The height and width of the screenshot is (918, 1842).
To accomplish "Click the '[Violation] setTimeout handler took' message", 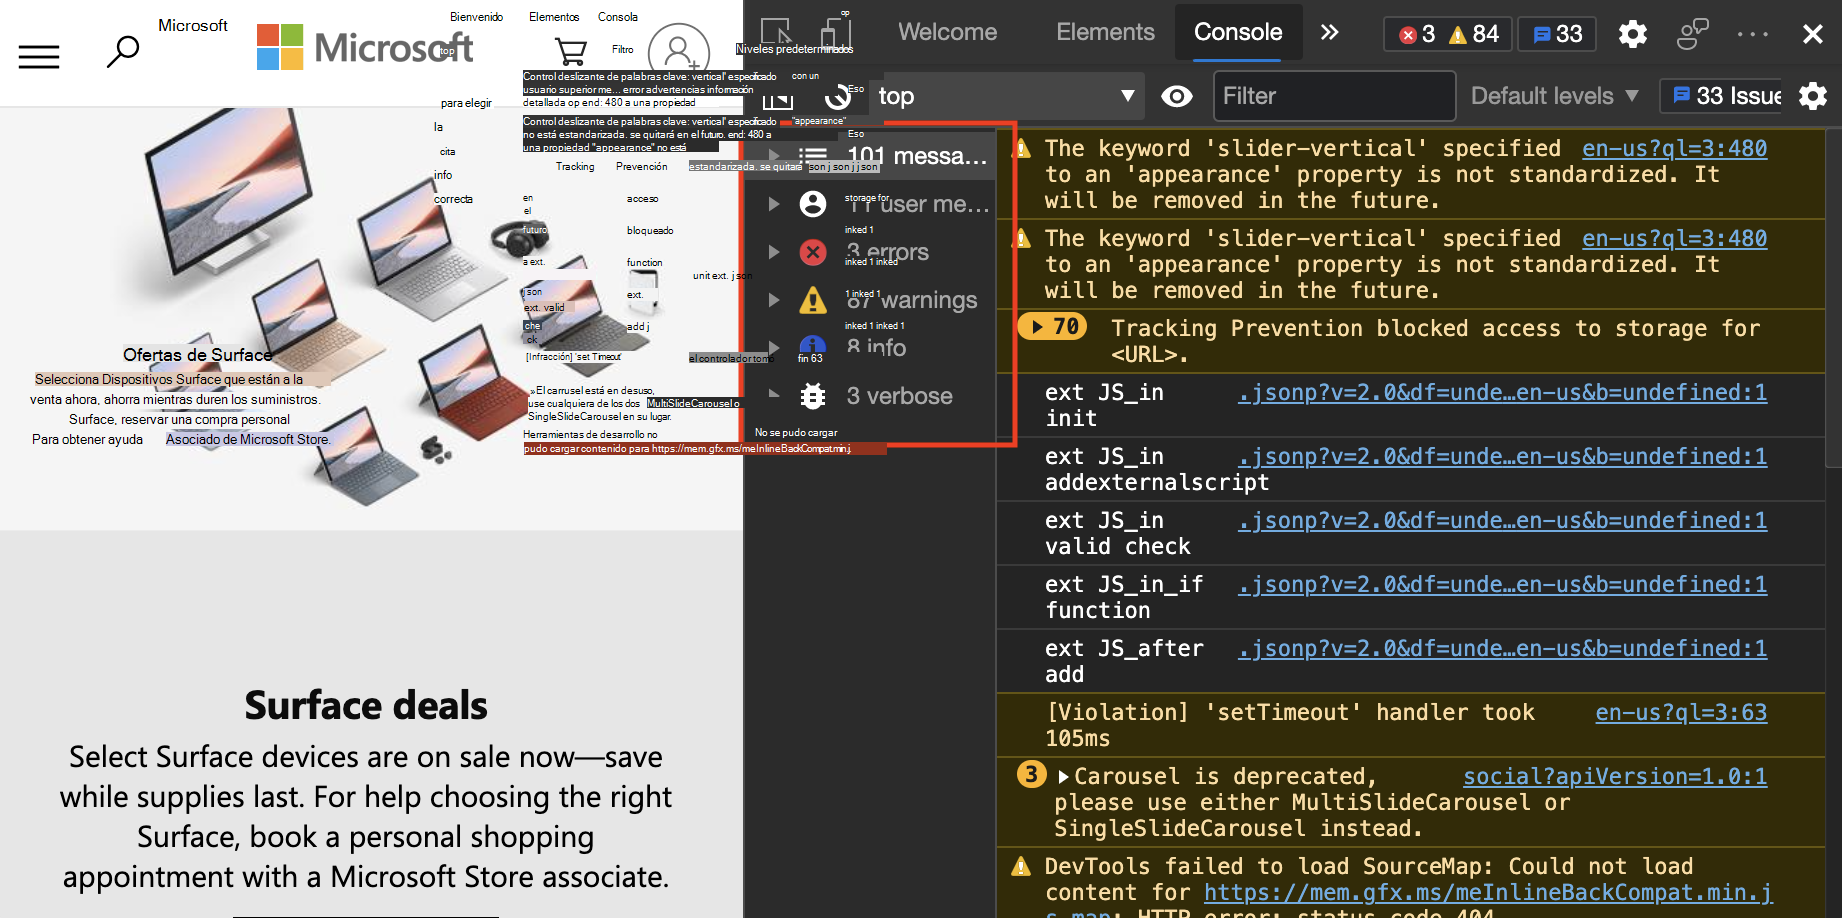I will click(1290, 725).
